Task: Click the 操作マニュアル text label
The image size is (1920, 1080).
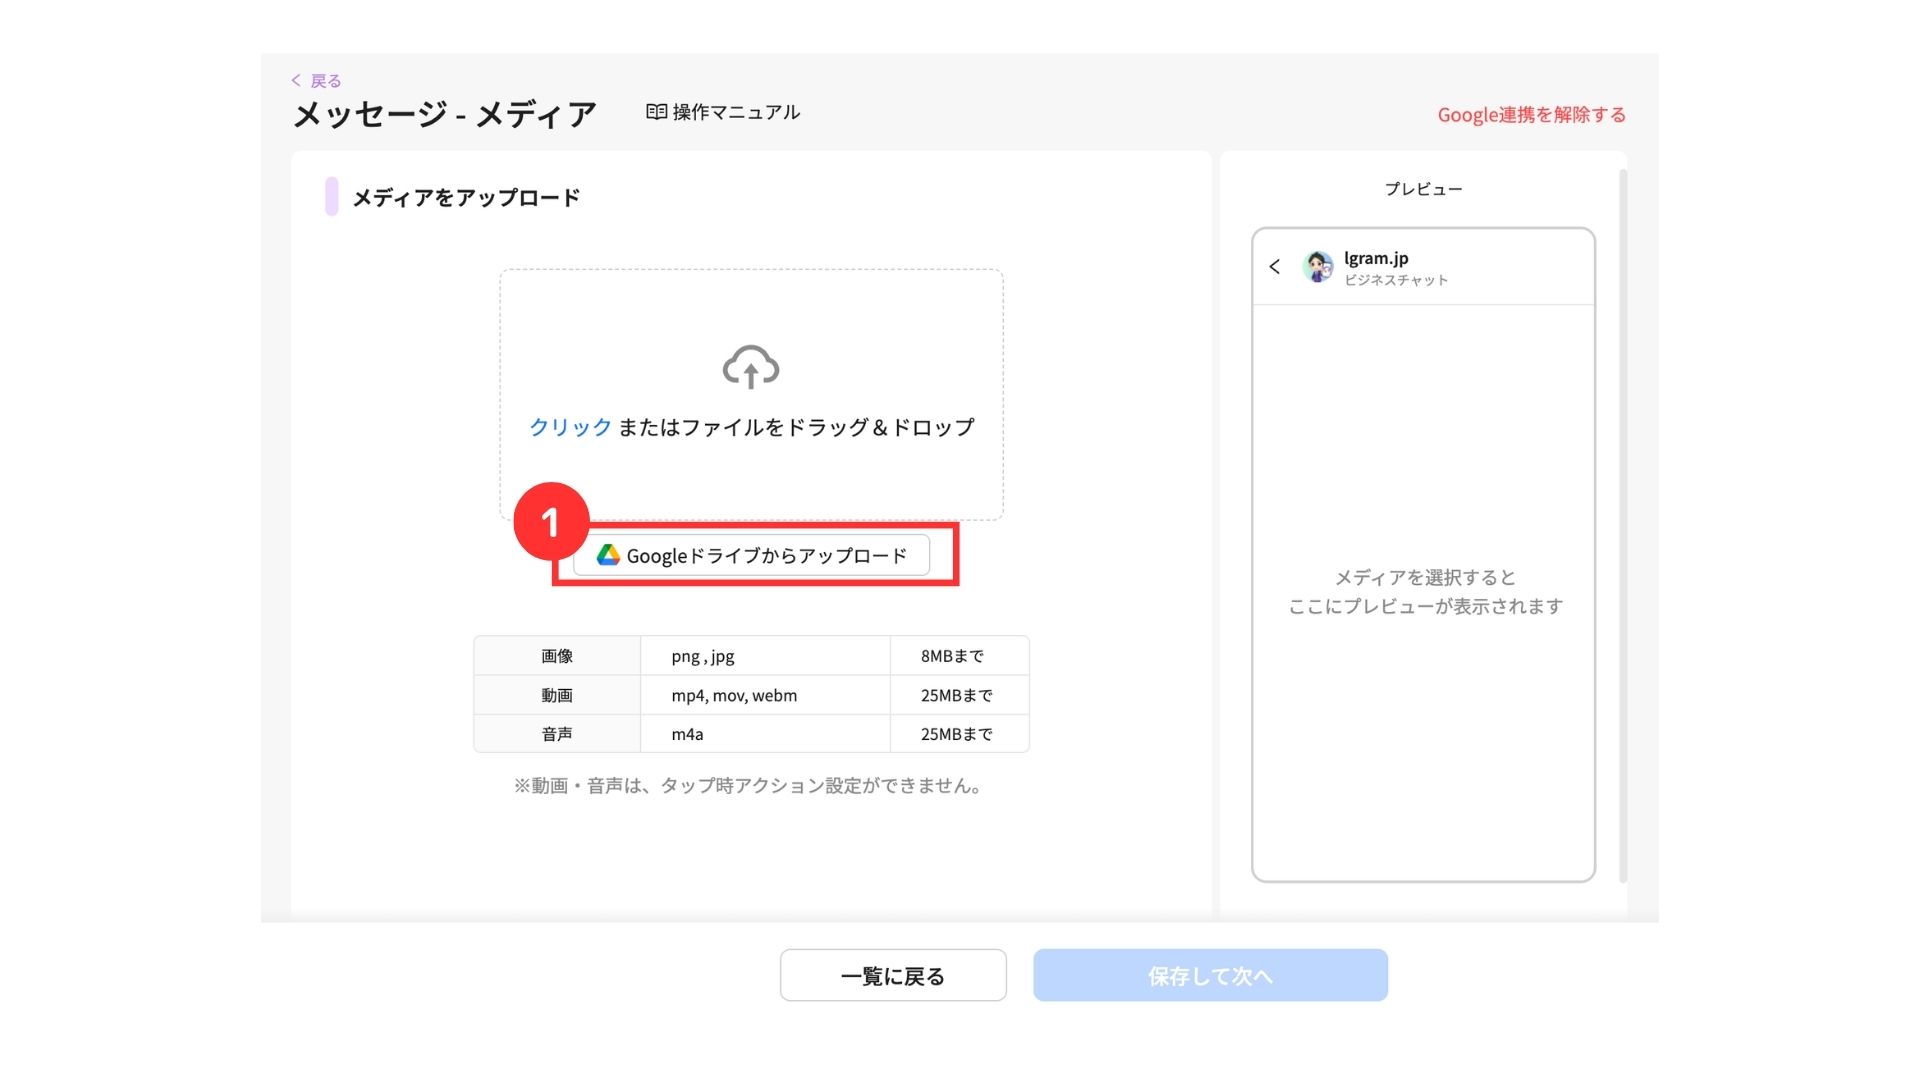Action: tap(736, 112)
